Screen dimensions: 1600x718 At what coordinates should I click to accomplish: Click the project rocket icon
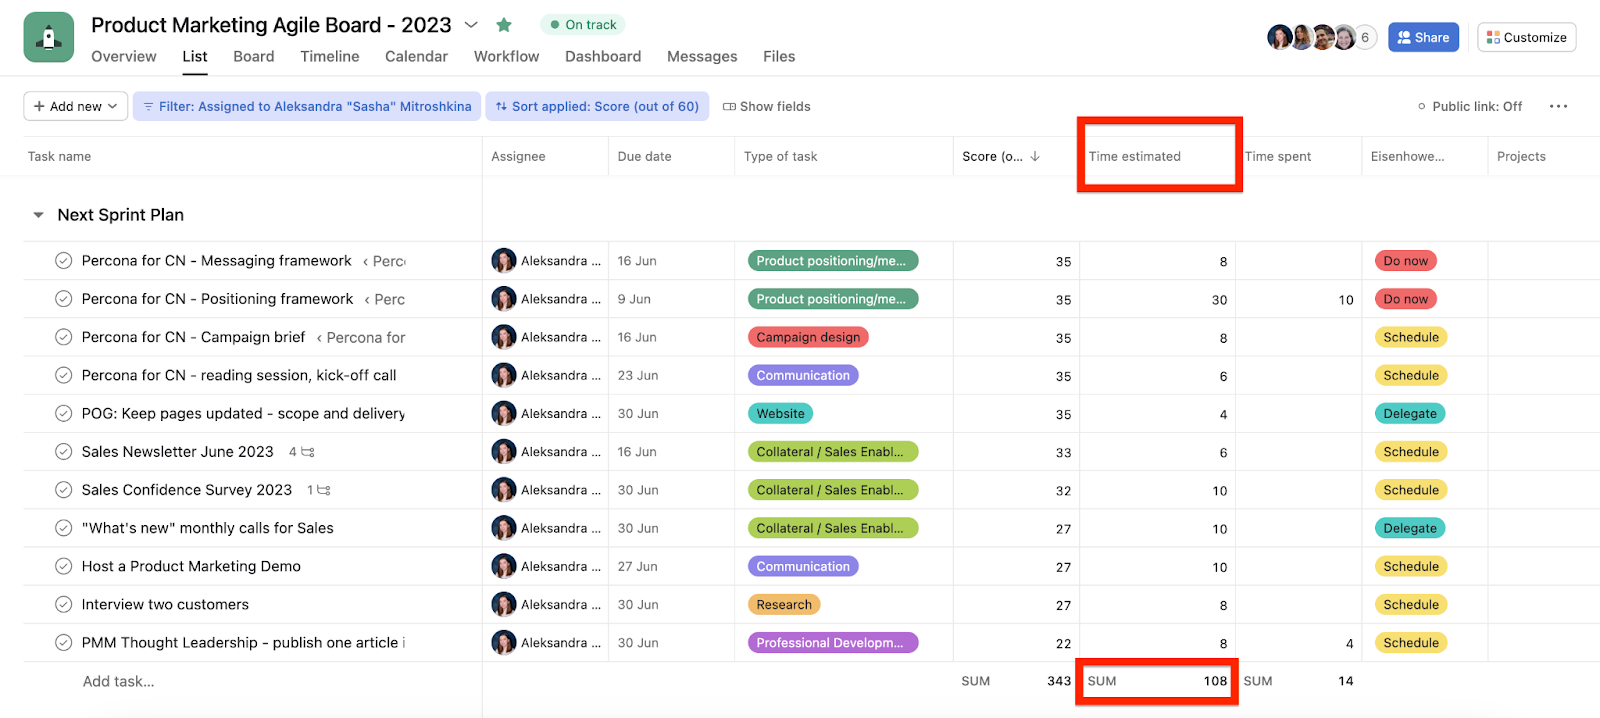[49, 37]
